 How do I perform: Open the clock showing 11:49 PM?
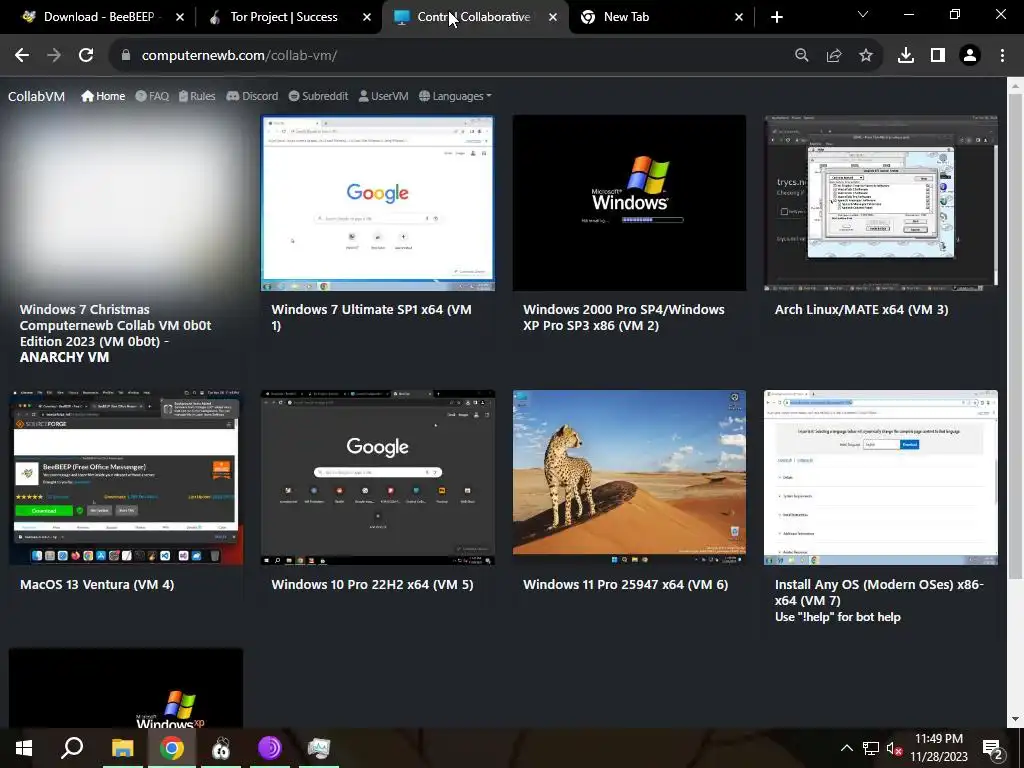point(939,748)
